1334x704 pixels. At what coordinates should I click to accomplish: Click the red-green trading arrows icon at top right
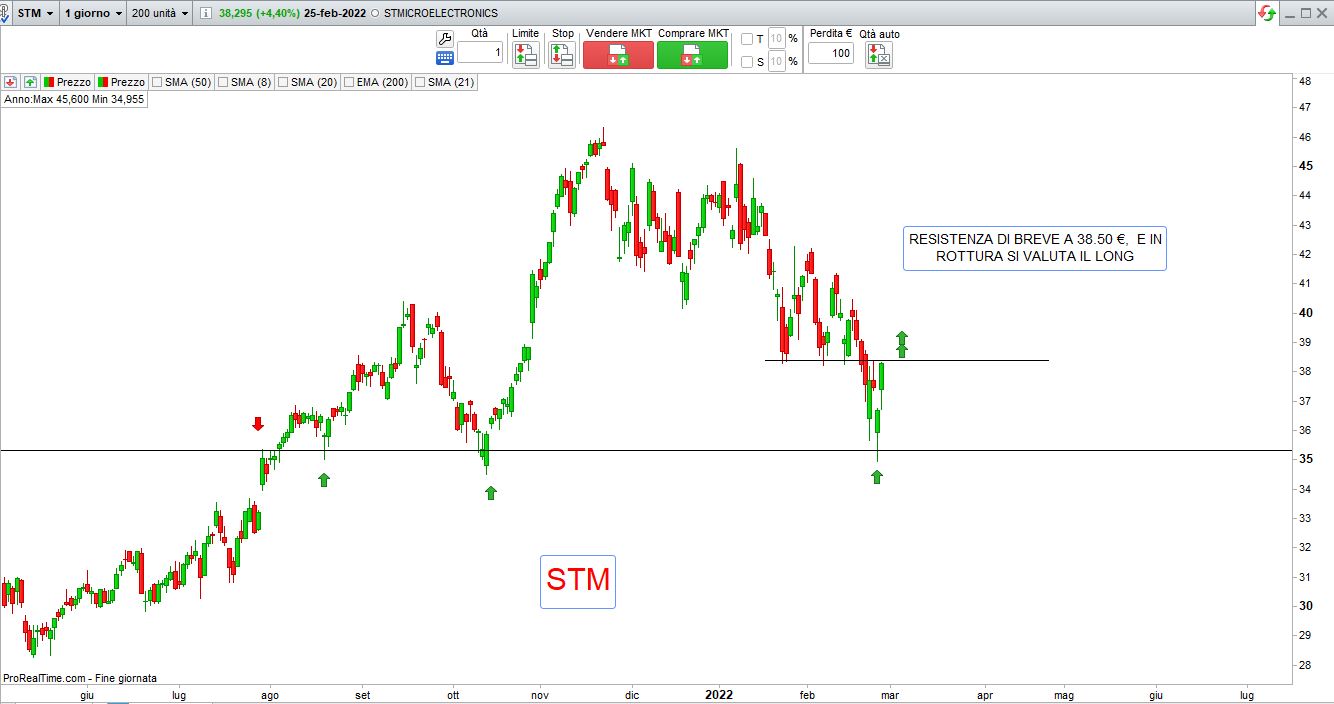pyautogui.click(x=1267, y=14)
